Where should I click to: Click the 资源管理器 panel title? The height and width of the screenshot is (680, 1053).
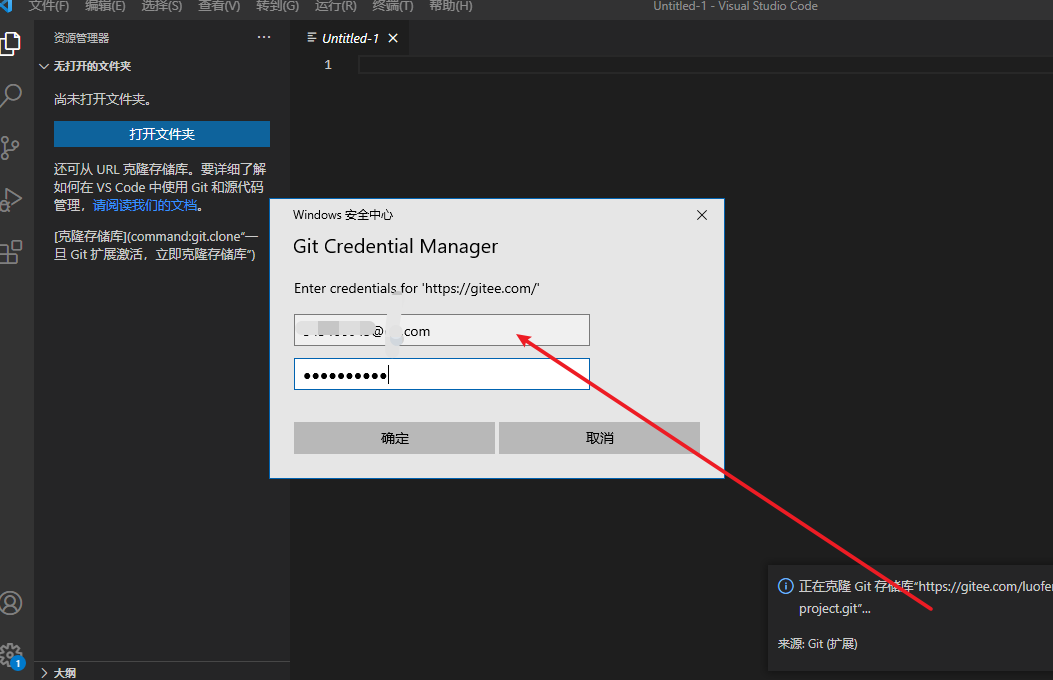click(x=81, y=38)
